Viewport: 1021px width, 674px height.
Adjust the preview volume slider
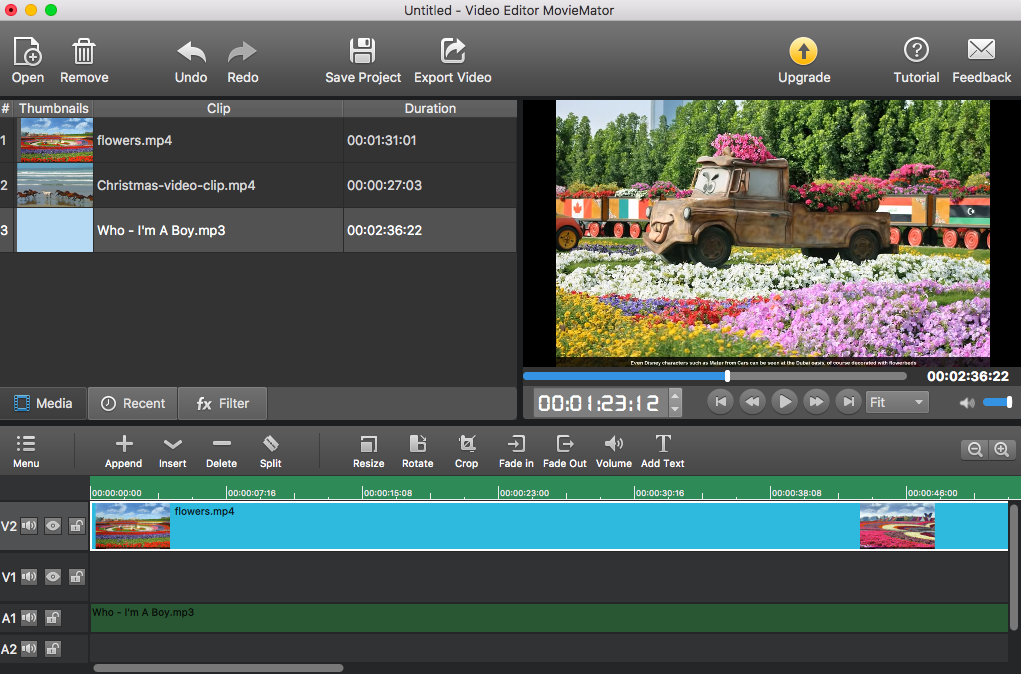tap(997, 402)
